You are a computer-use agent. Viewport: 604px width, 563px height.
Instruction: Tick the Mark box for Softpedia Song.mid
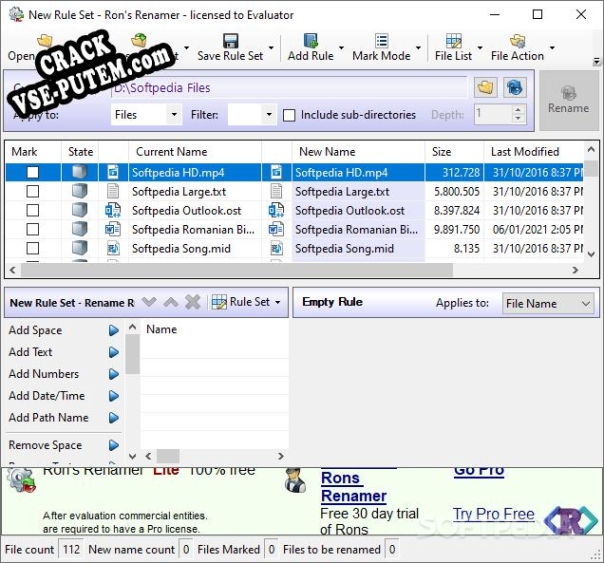coord(33,248)
